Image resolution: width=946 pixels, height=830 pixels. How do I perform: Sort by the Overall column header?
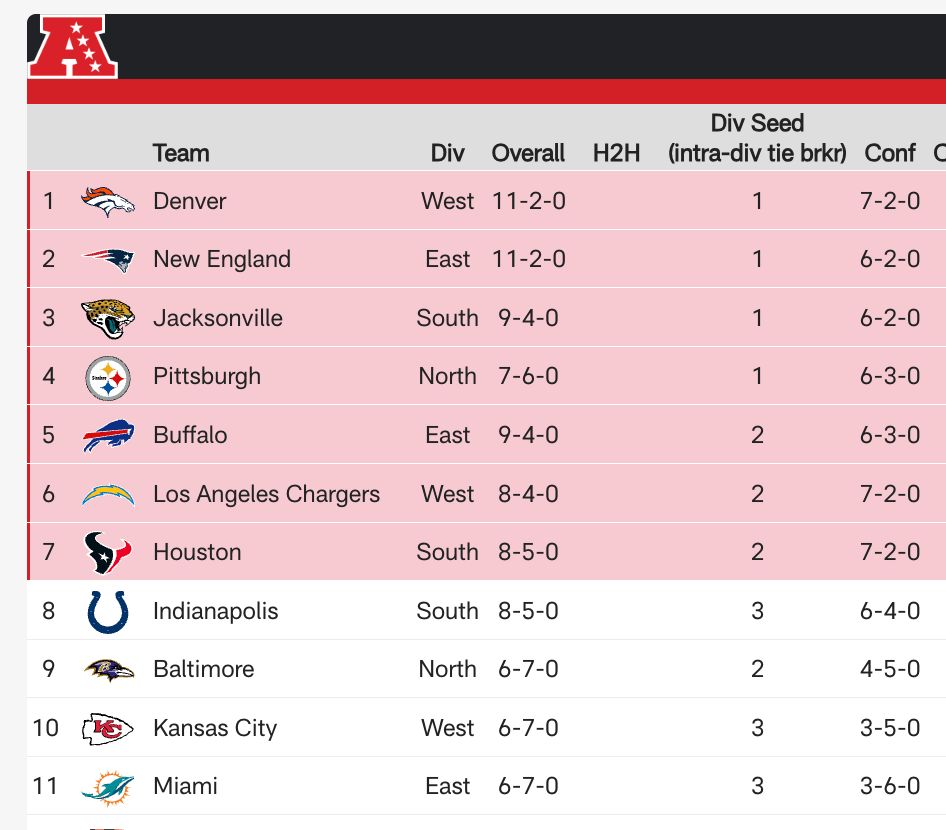[528, 153]
